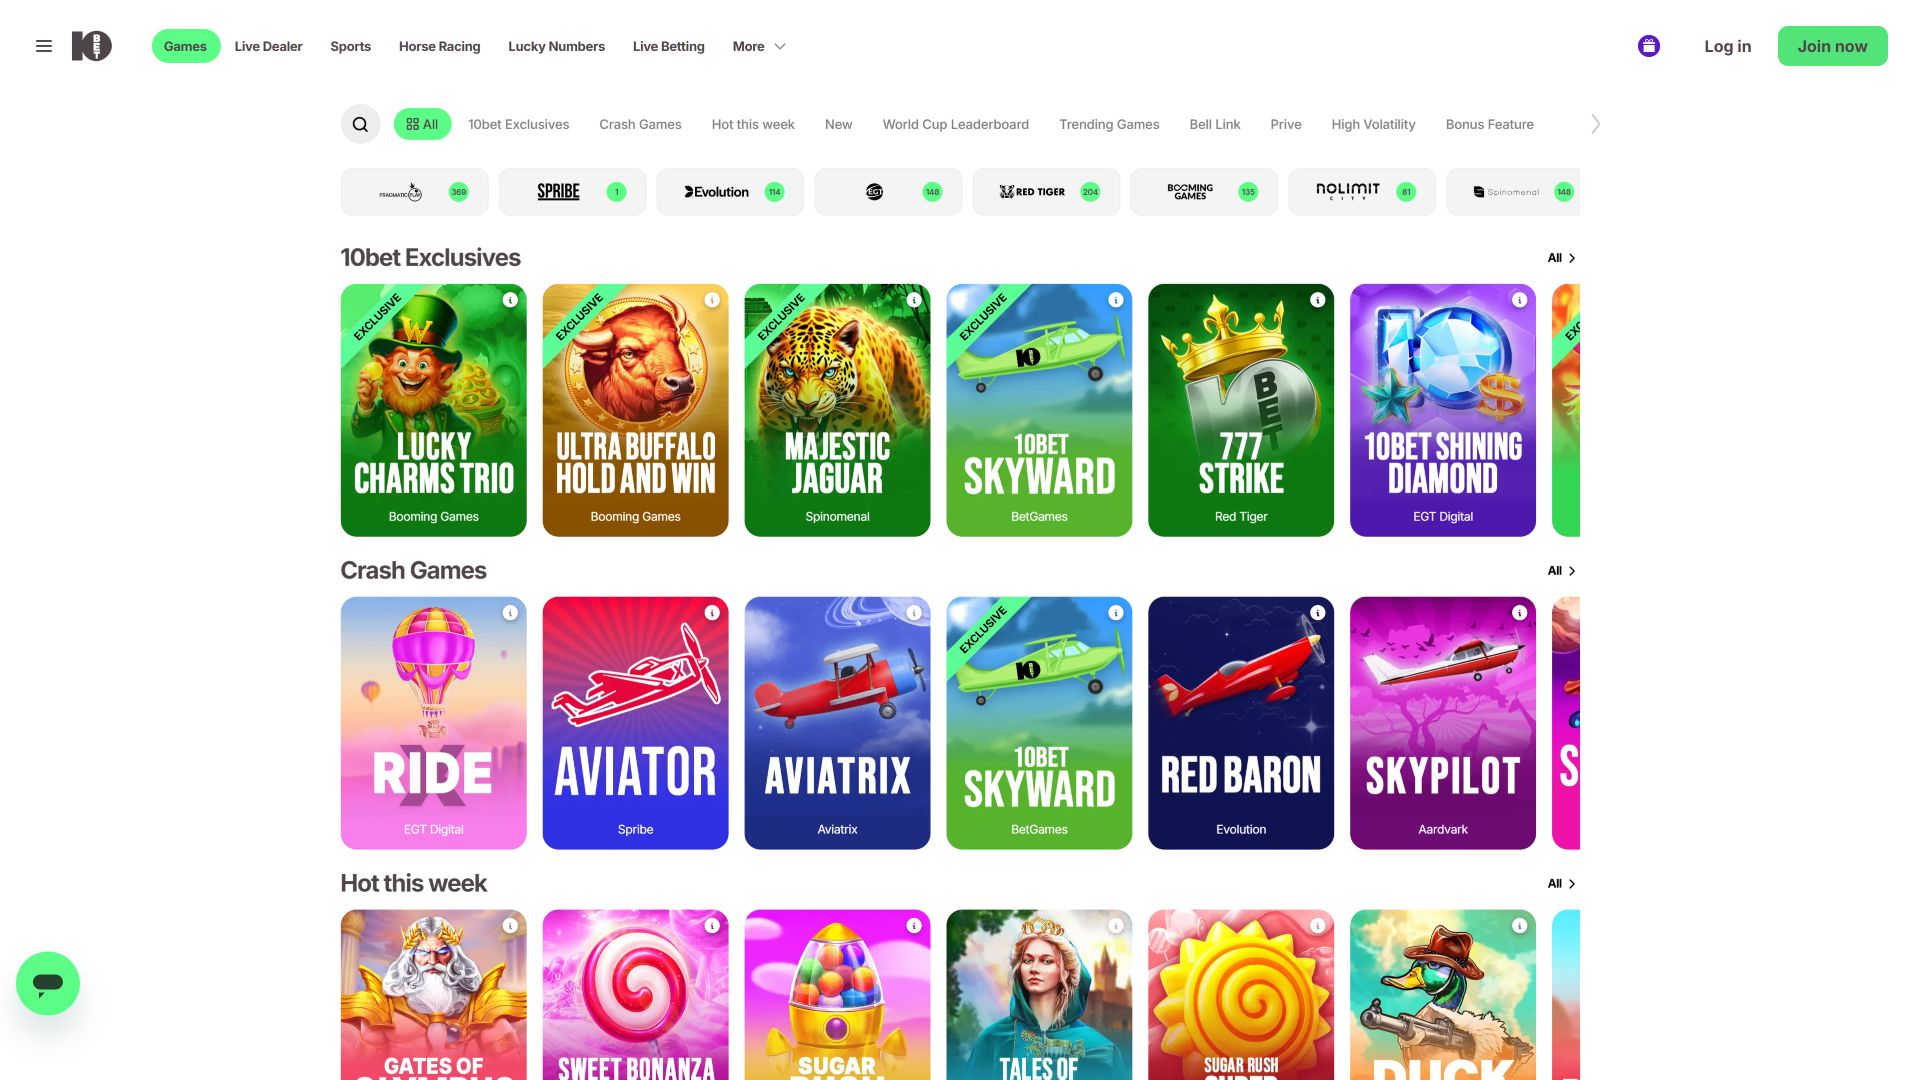1920x1080 pixels.
Task: Show more category filters with right chevron
Action: [x=1595, y=124]
